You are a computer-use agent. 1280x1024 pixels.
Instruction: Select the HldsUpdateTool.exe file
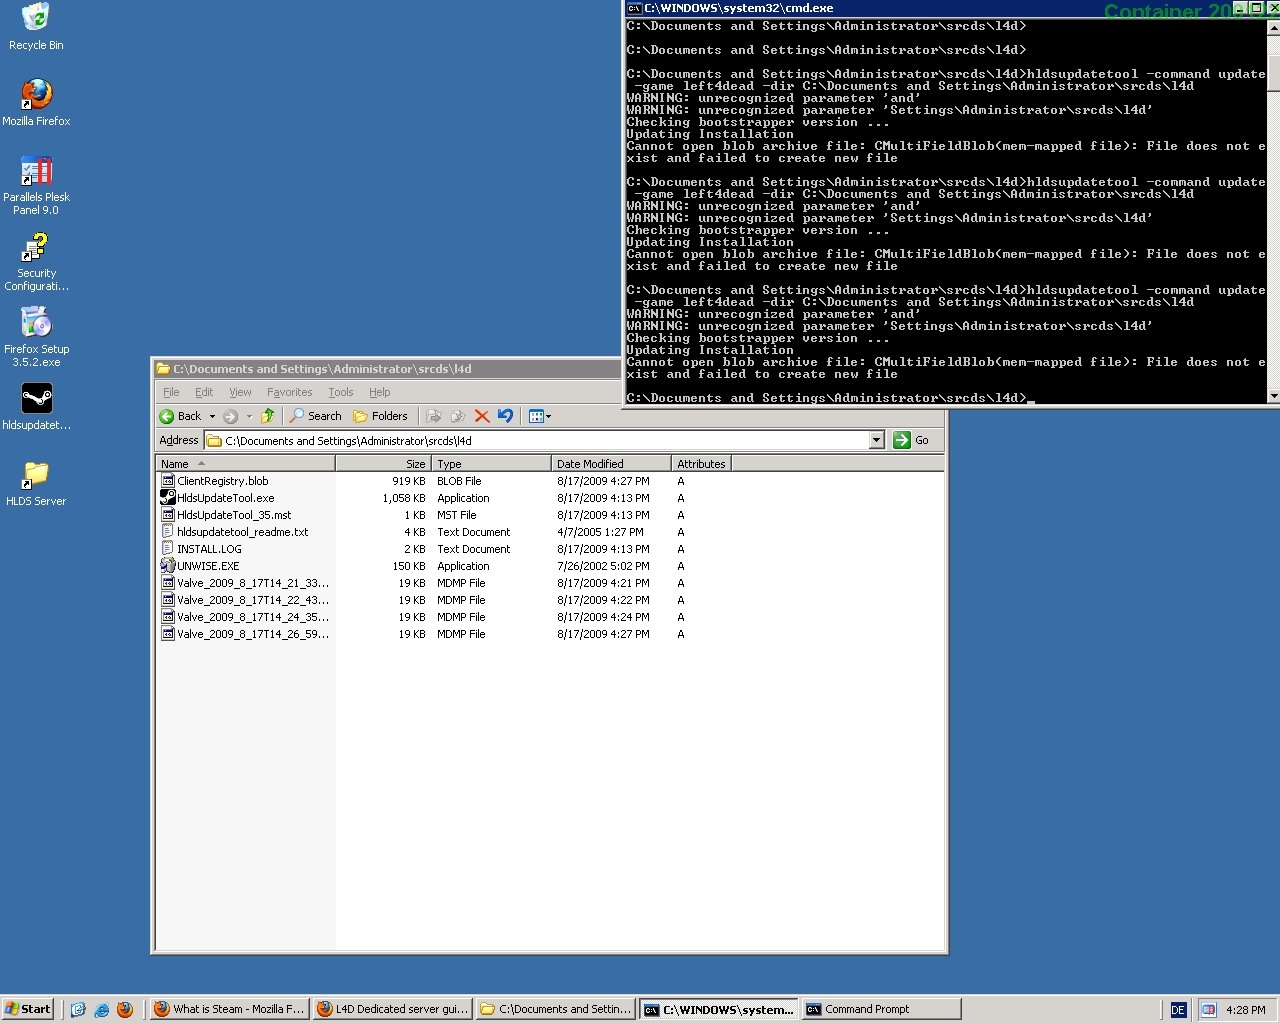coord(225,498)
